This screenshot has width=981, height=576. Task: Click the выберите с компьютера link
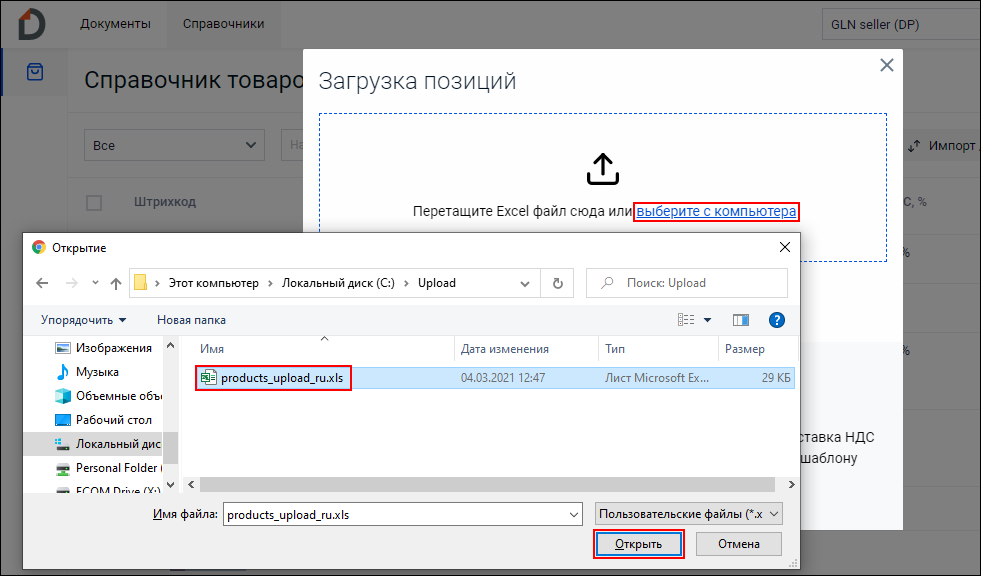coord(716,212)
